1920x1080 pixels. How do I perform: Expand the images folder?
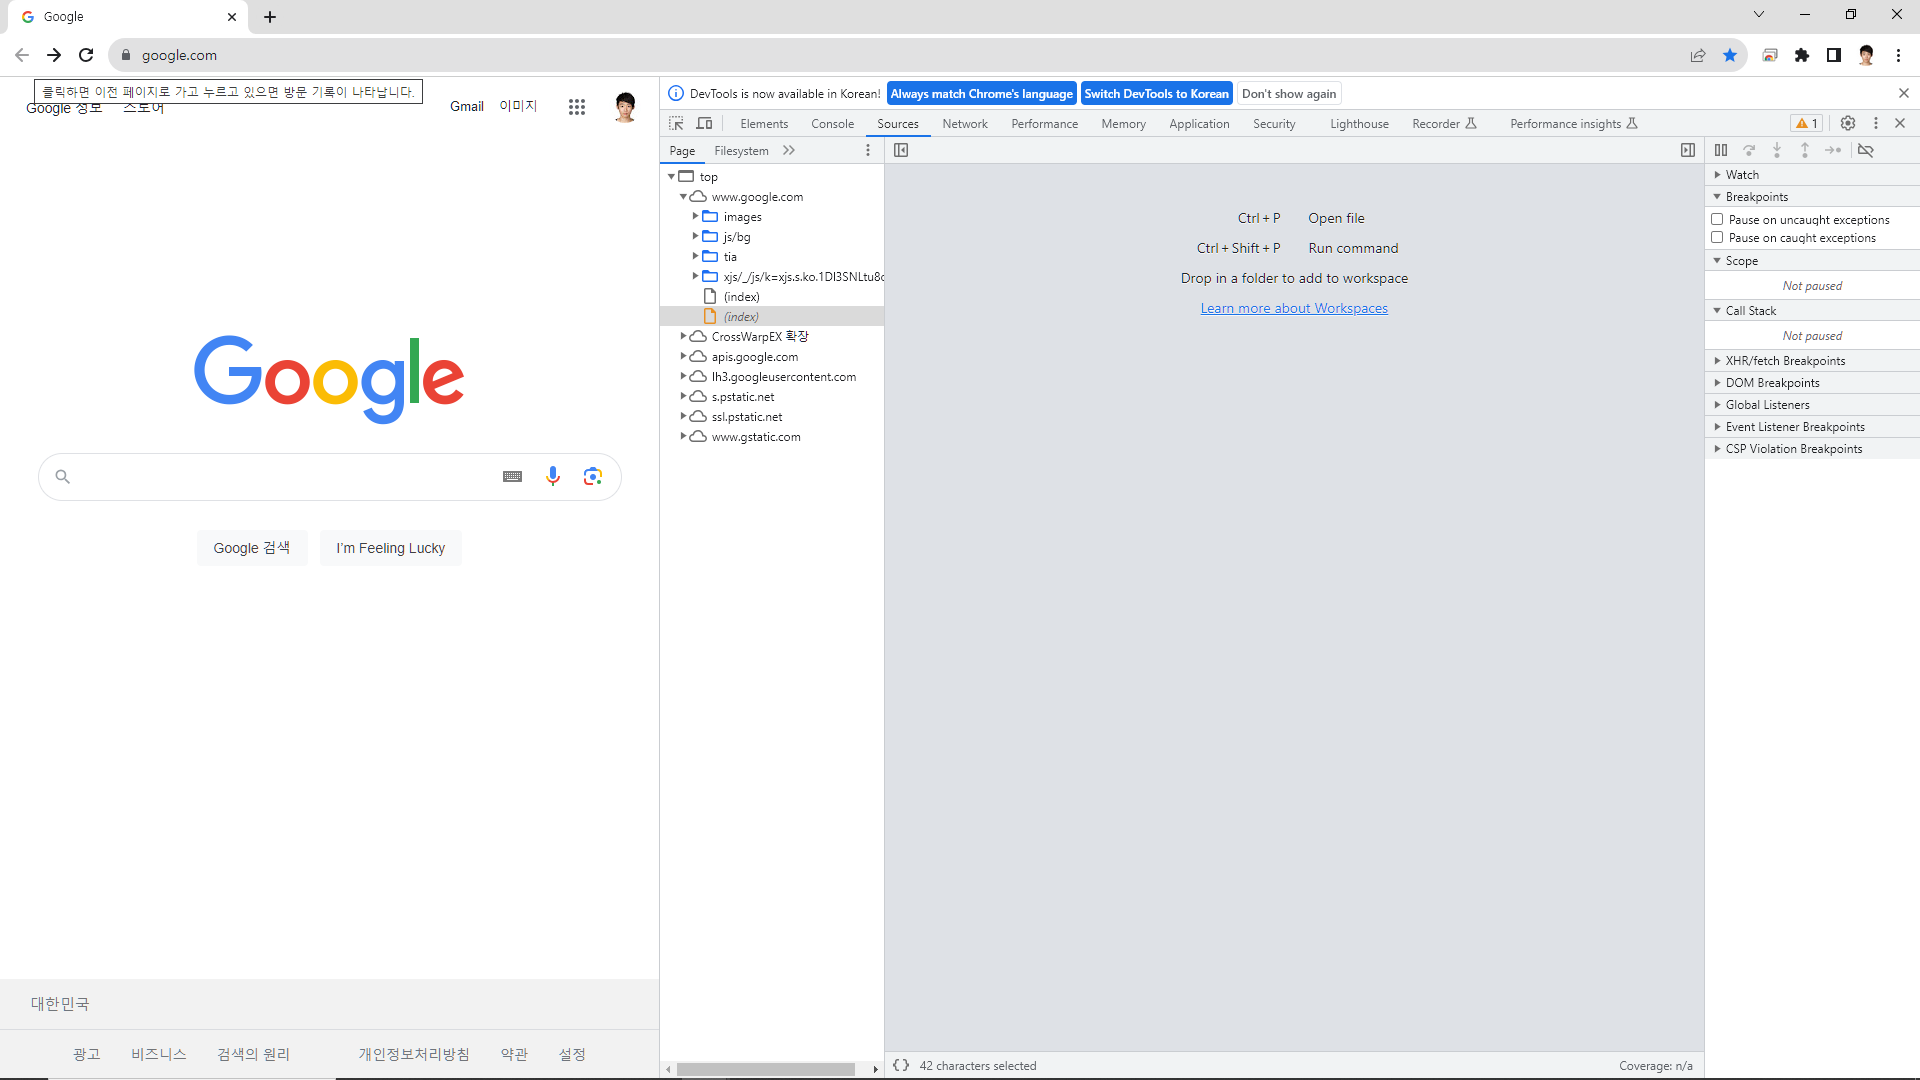(695, 216)
